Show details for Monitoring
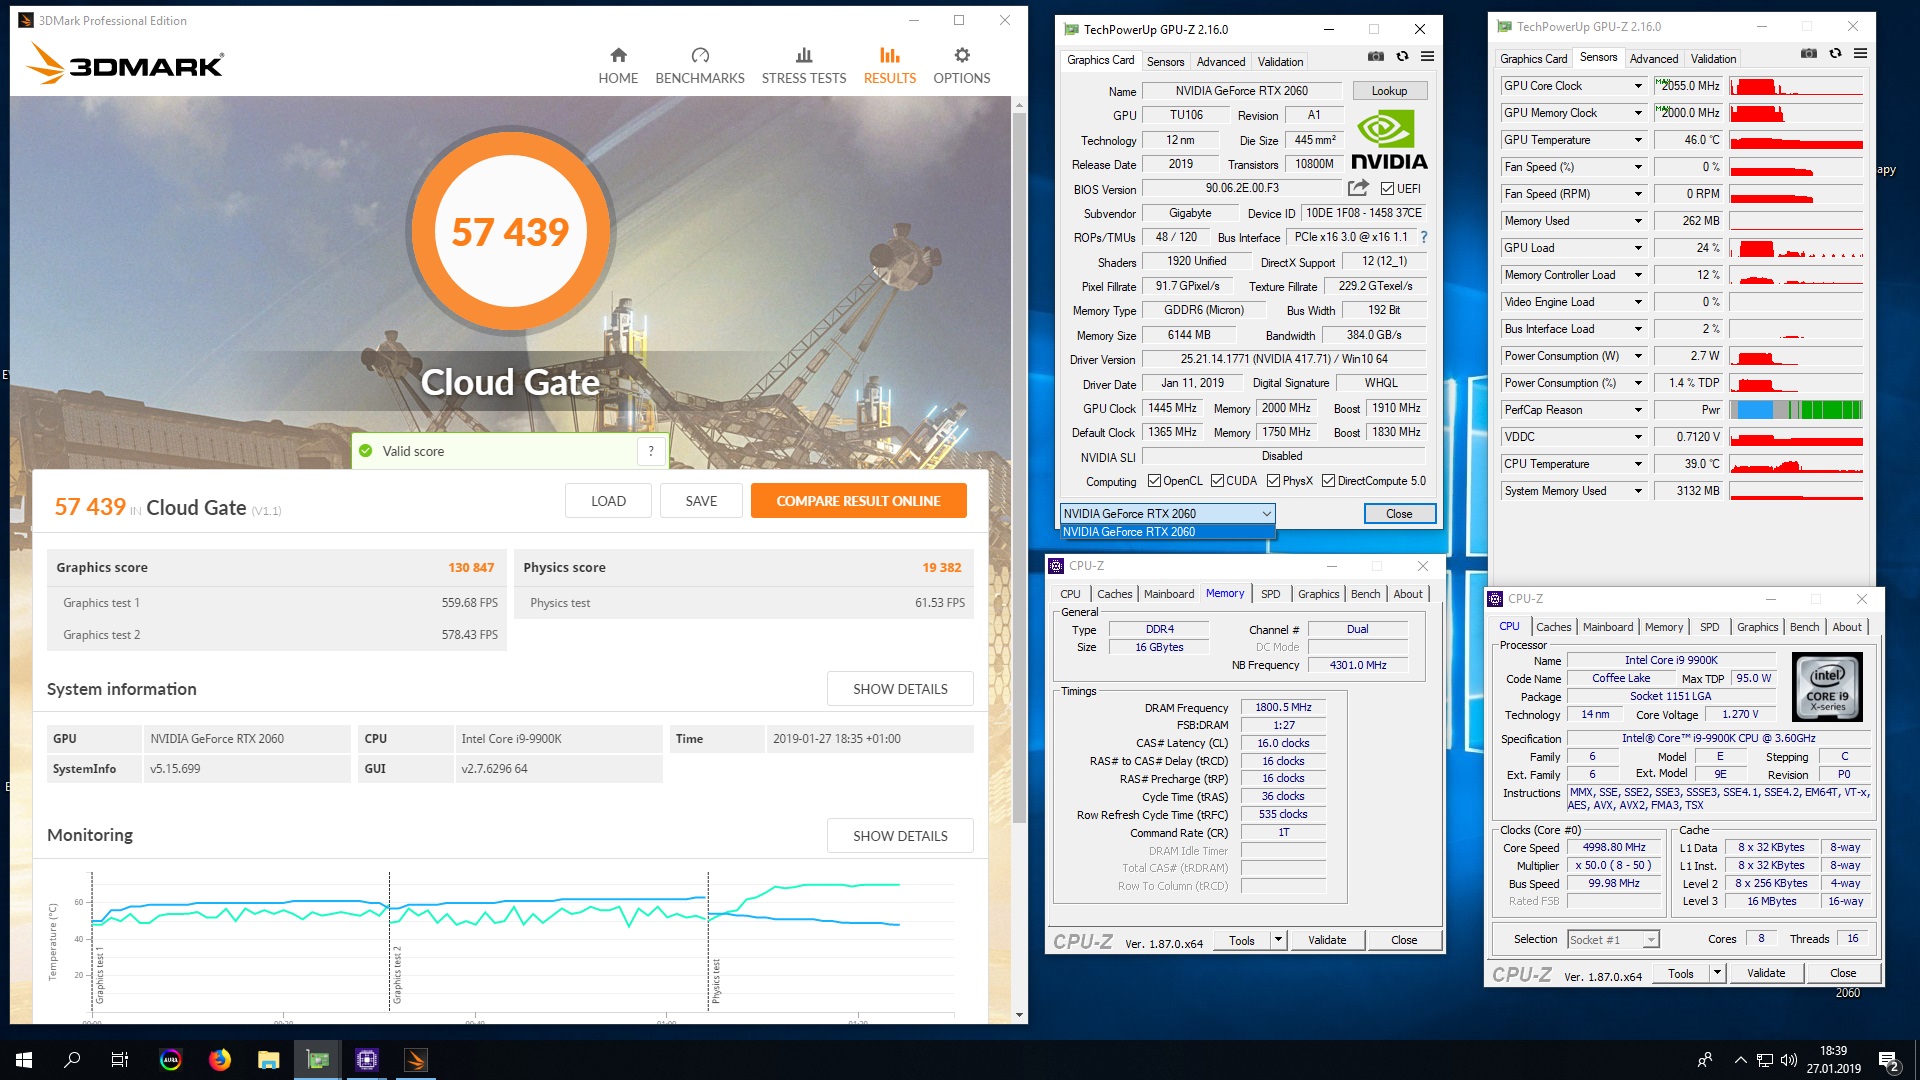The image size is (1920, 1080). click(900, 836)
